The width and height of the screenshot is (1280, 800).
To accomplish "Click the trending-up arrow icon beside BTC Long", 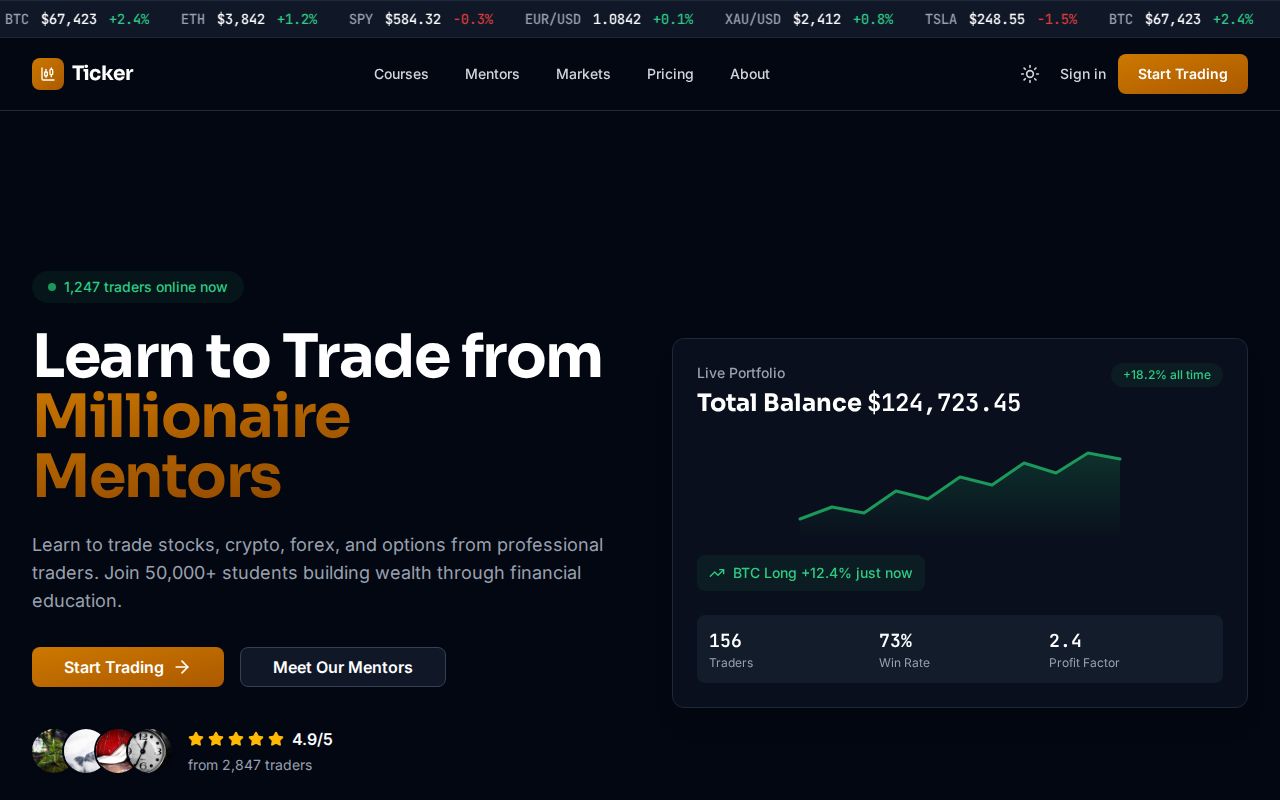I will 717,573.
